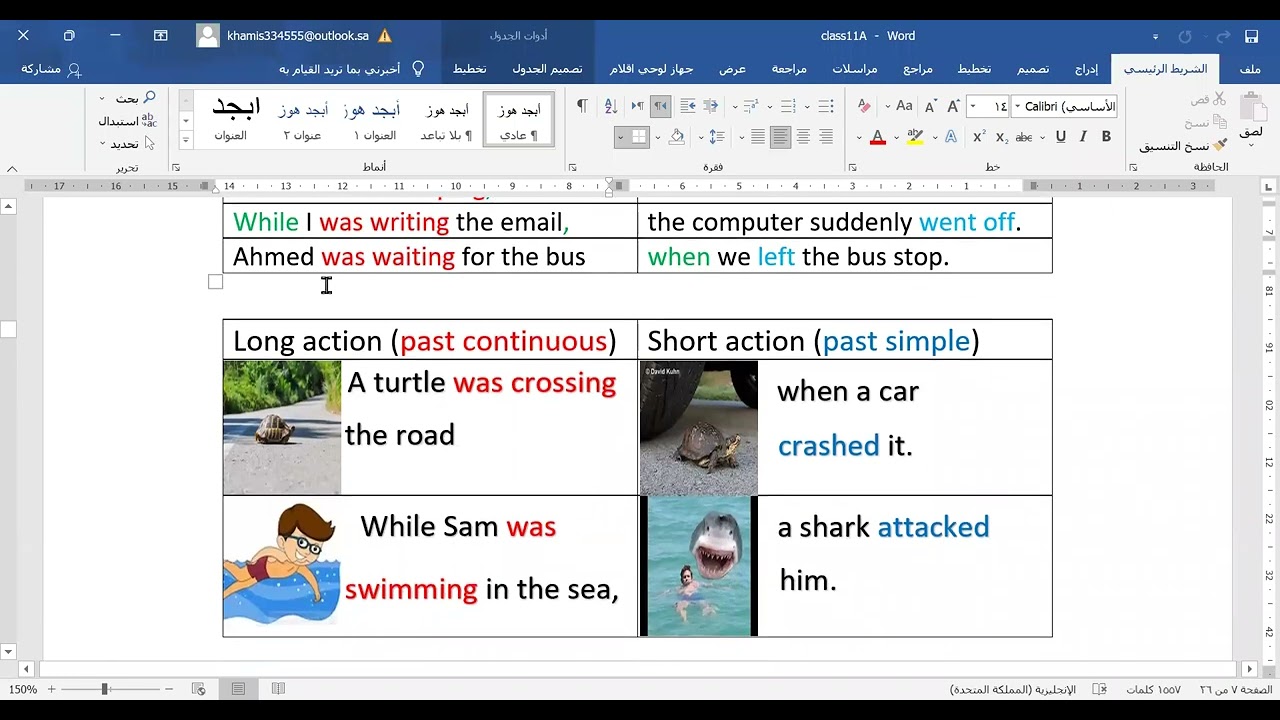The width and height of the screenshot is (1280, 720).
Task: Expand the styles gallery
Action: pos(186,140)
